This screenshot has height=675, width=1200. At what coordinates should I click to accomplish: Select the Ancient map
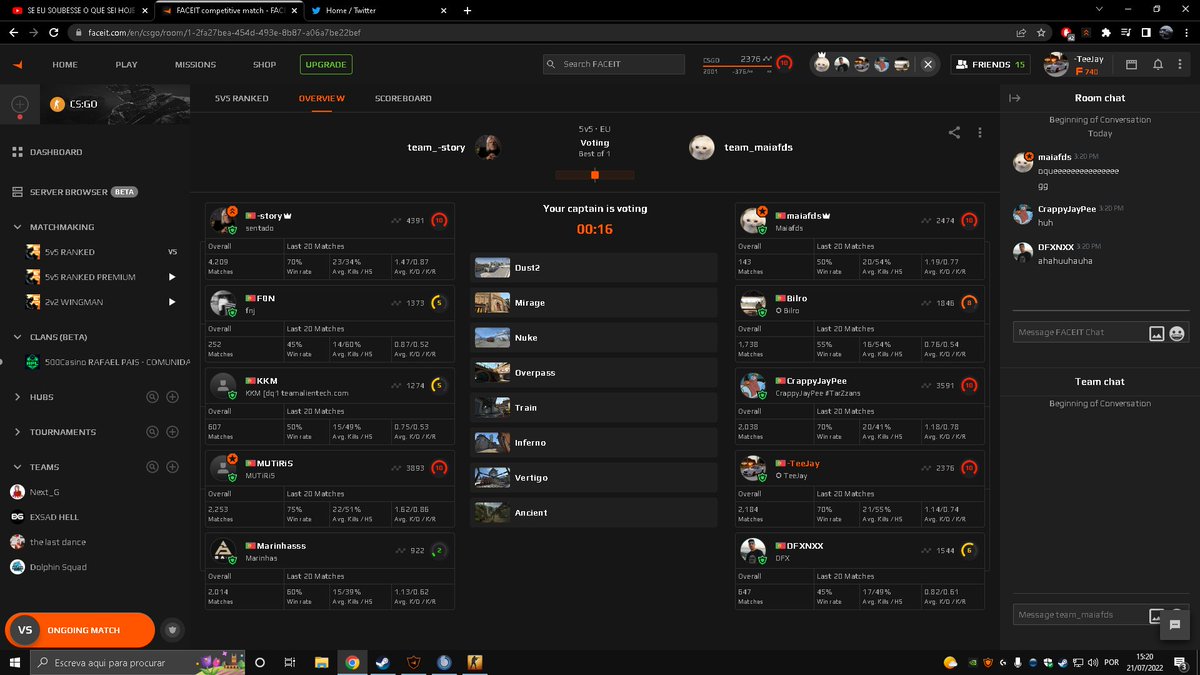click(x=594, y=513)
